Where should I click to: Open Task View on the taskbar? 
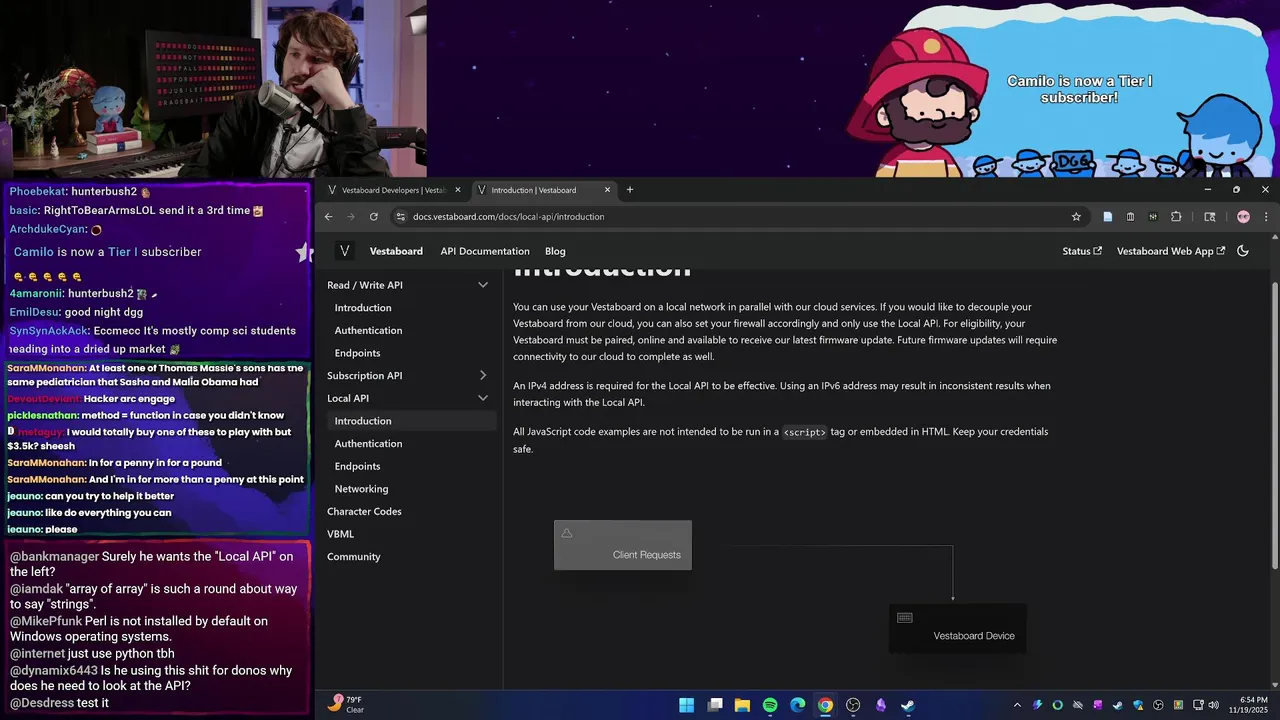[715, 705]
